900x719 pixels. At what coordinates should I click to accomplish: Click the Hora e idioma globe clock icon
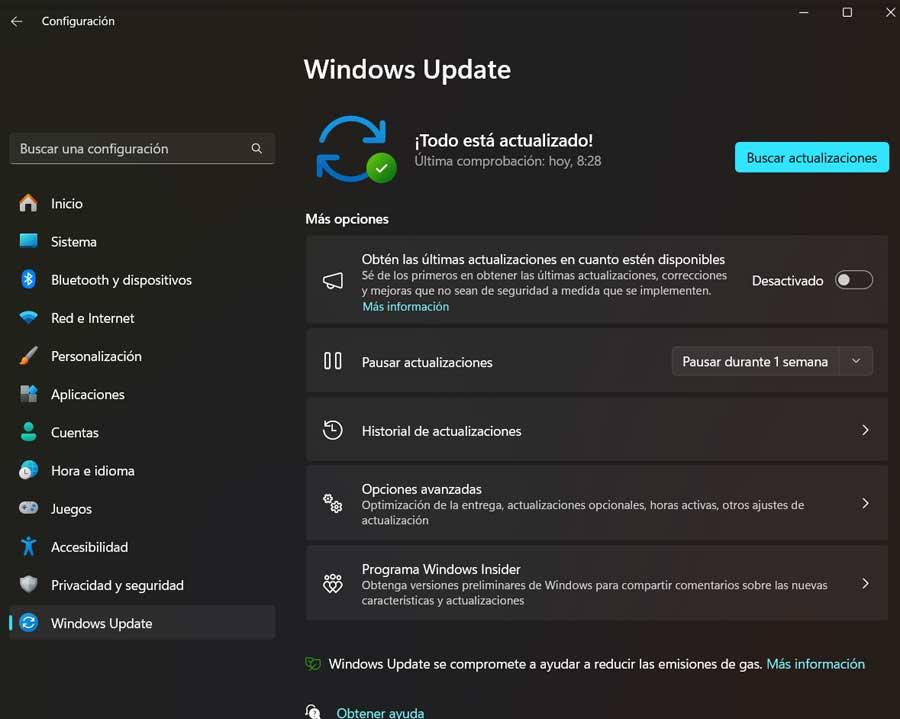pyautogui.click(x=28, y=471)
